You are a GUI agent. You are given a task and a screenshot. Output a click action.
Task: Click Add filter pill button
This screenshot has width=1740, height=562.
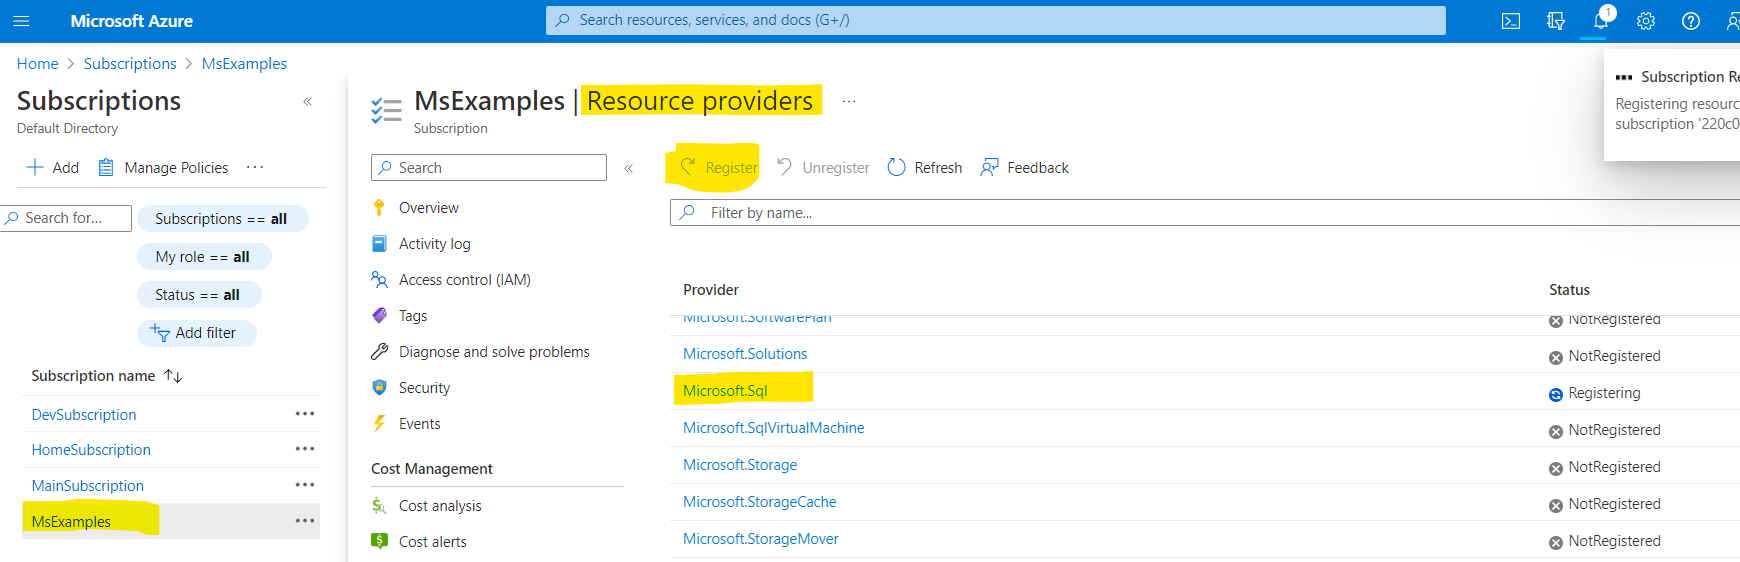[197, 333]
